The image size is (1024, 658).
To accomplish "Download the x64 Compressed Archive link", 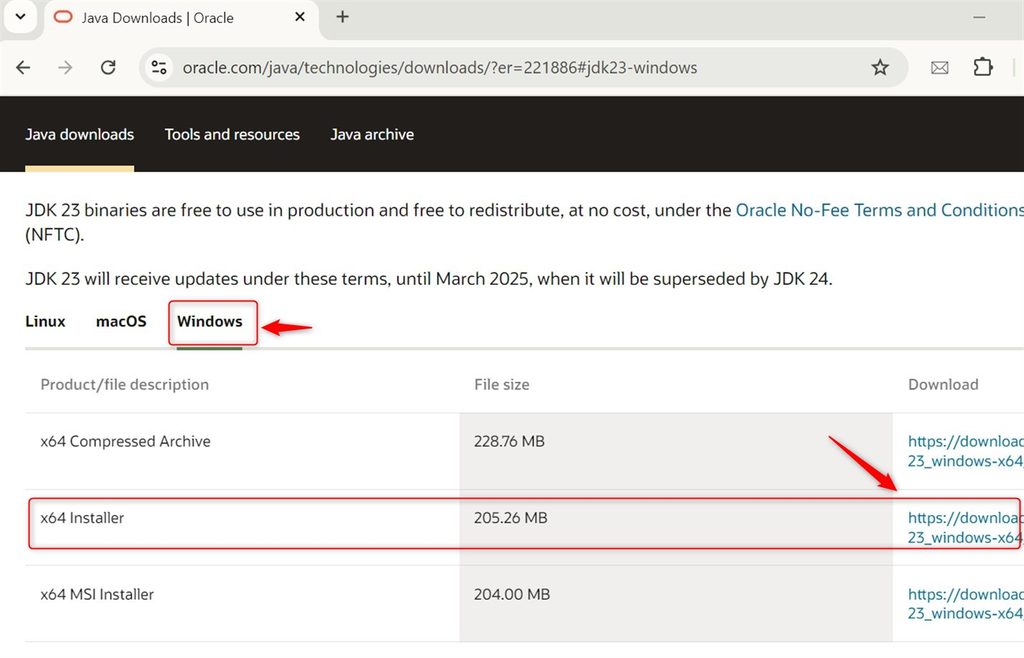I will click(x=965, y=451).
